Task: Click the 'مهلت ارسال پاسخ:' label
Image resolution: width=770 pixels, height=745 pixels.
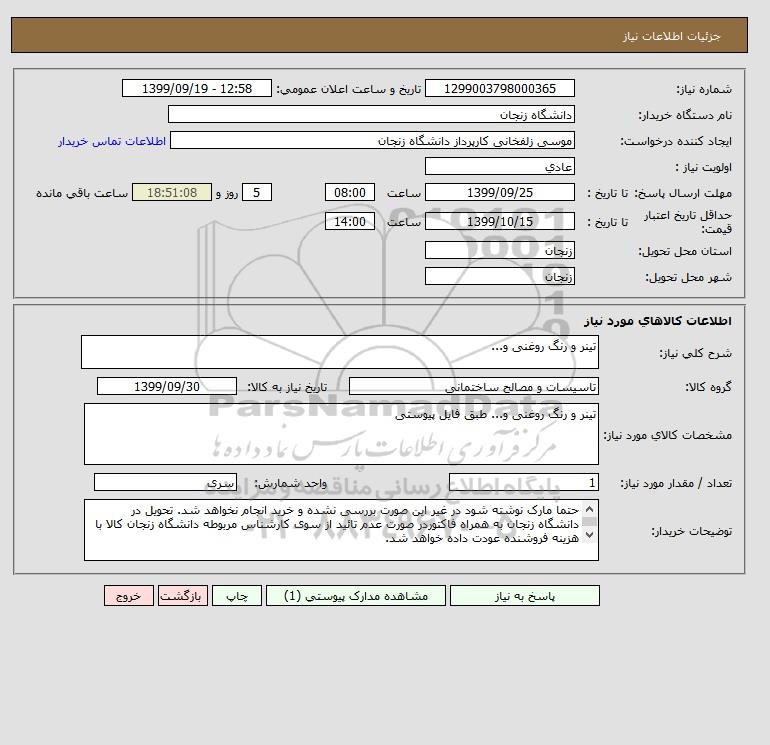Action: tap(684, 193)
